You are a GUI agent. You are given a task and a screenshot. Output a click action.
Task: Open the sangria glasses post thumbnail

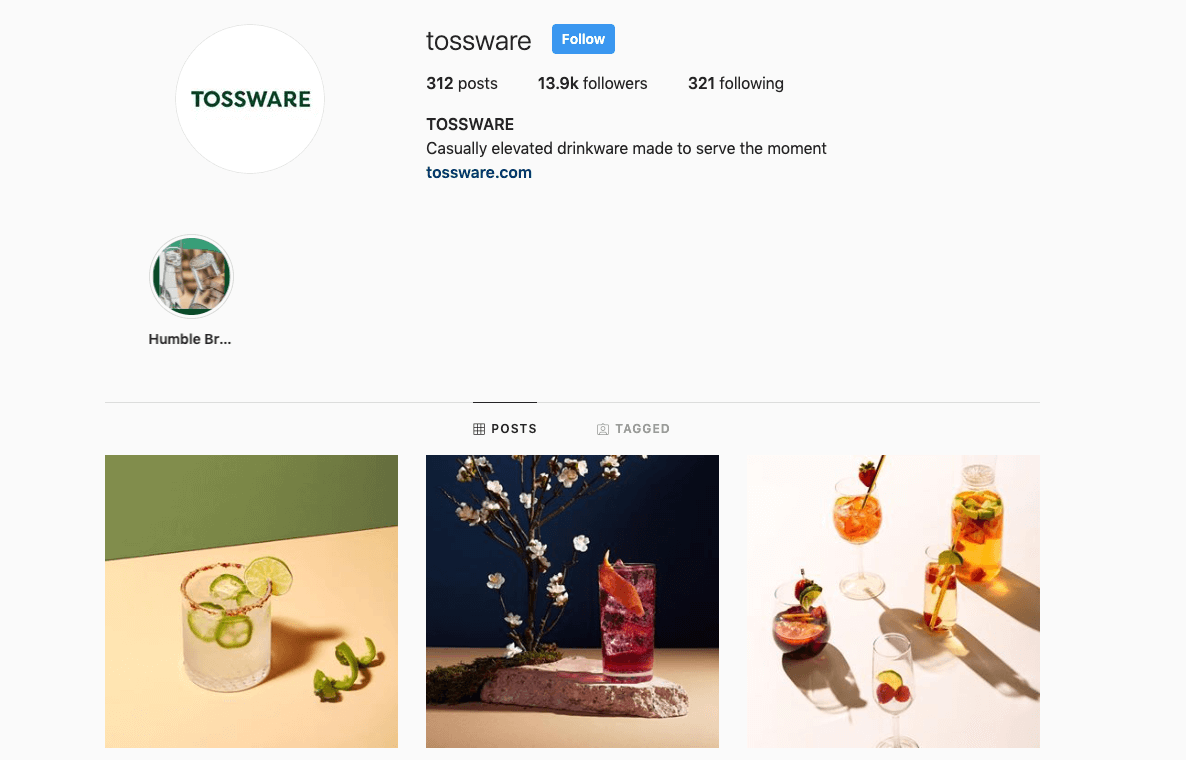coord(893,601)
